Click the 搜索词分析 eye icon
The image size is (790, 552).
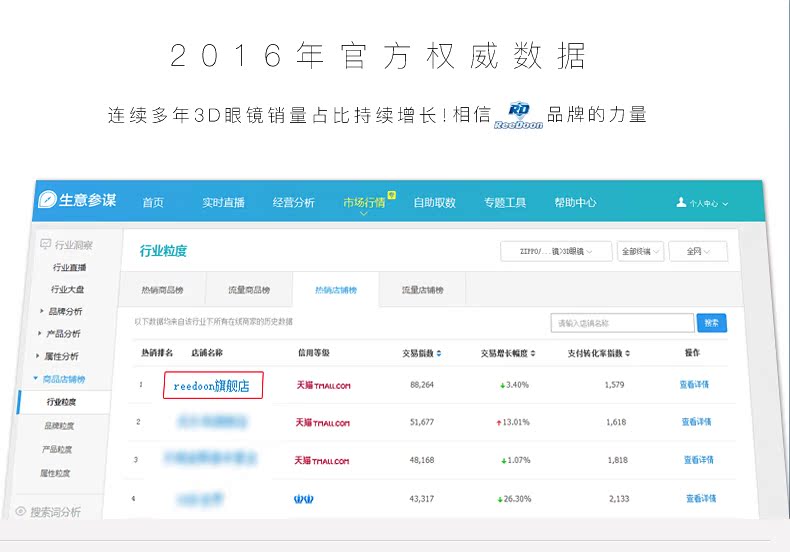(x=21, y=511)
